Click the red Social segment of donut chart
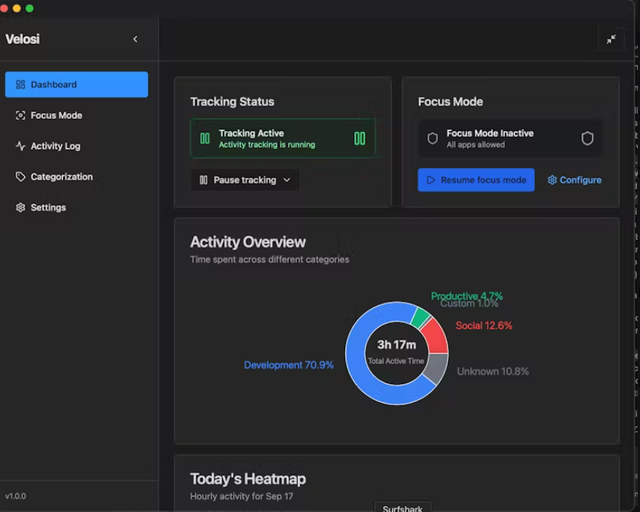 pos(437,337)
